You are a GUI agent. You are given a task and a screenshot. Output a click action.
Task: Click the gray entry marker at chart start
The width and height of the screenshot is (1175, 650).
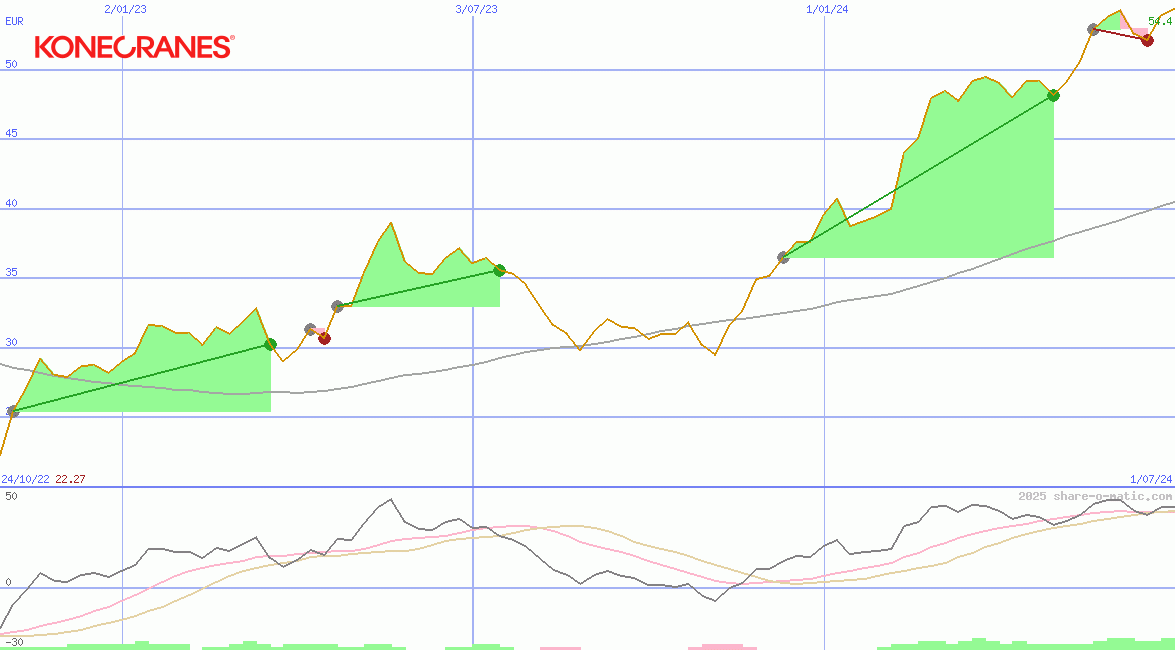(12, 411)
